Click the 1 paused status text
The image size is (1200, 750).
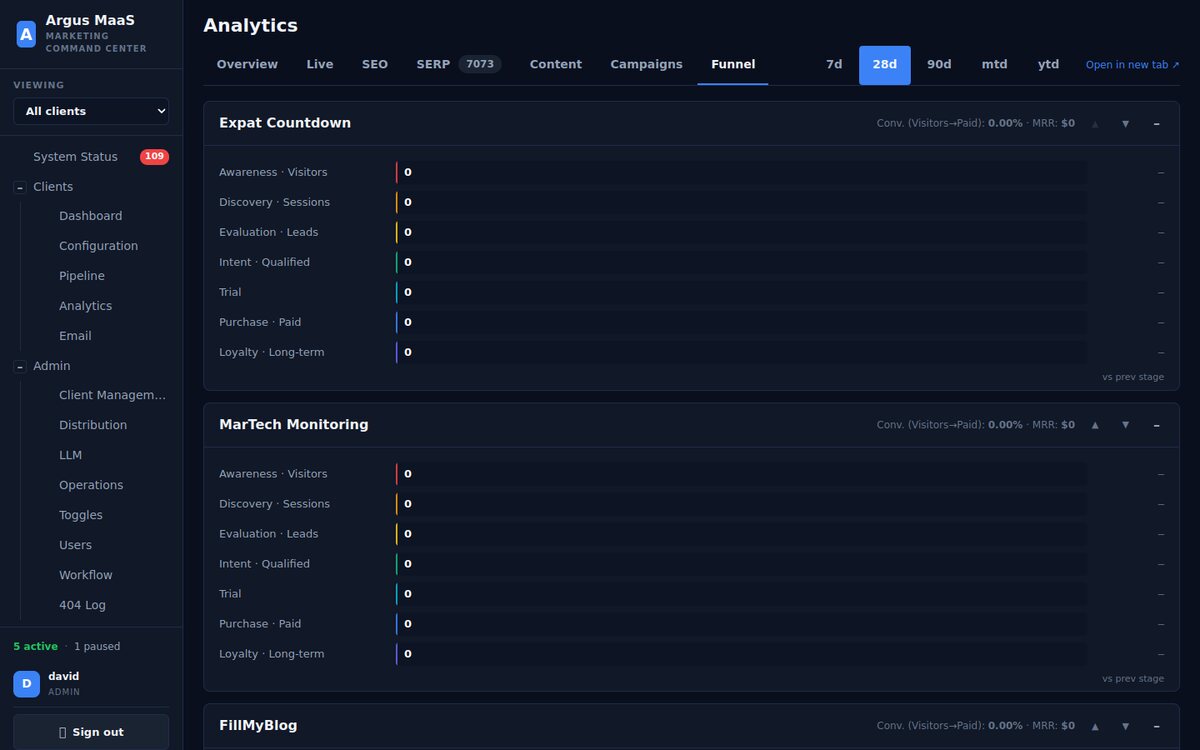[x=97, y=647]
